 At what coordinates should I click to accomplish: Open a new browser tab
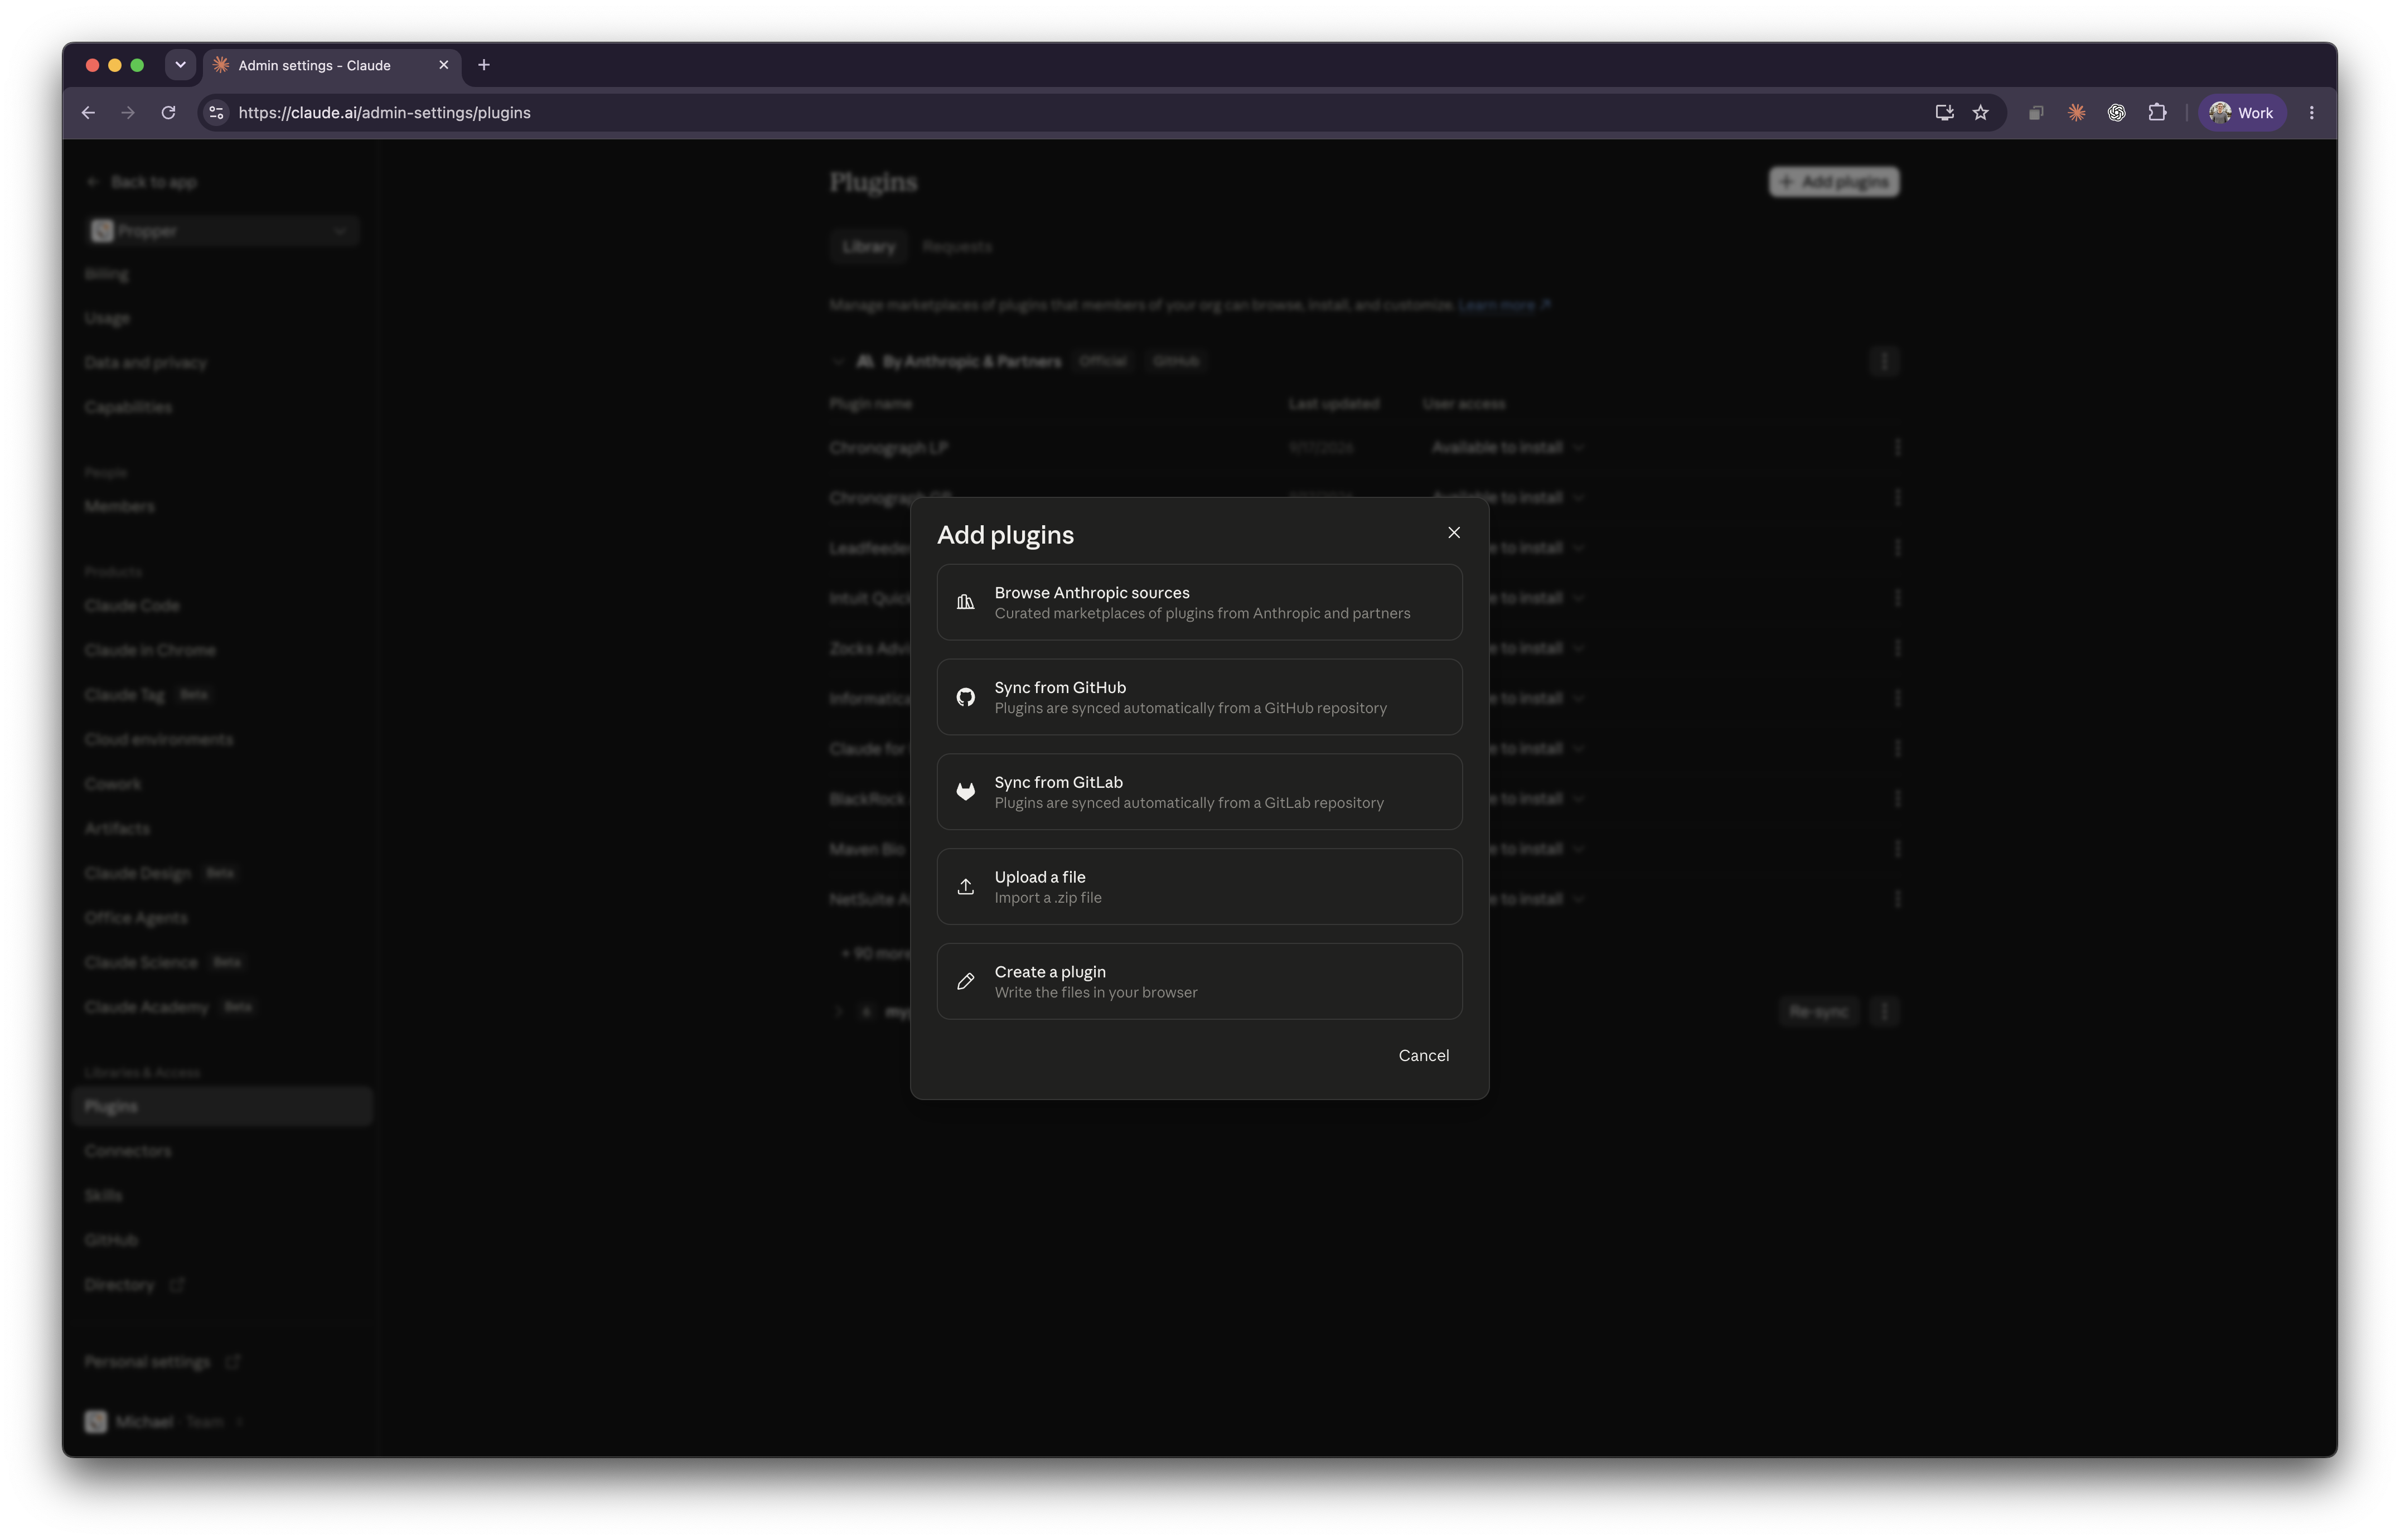(484, 65)
